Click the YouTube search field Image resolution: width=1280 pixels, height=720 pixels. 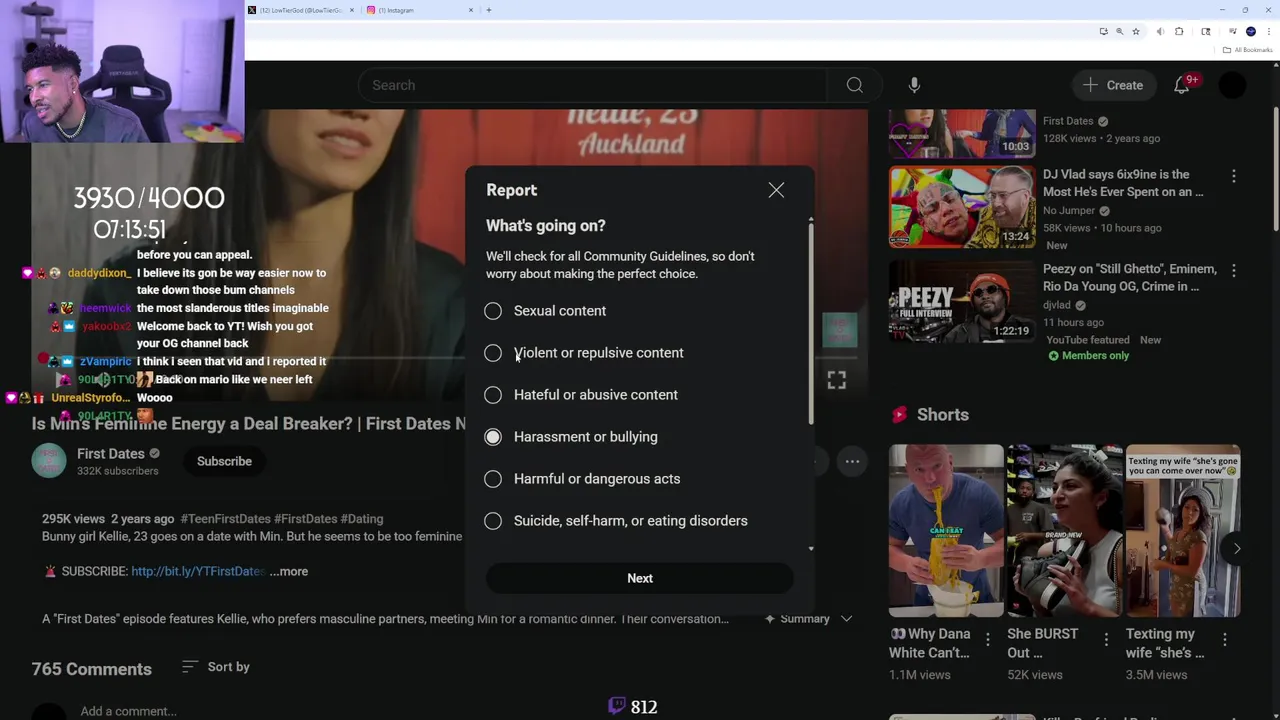(594, 85)
